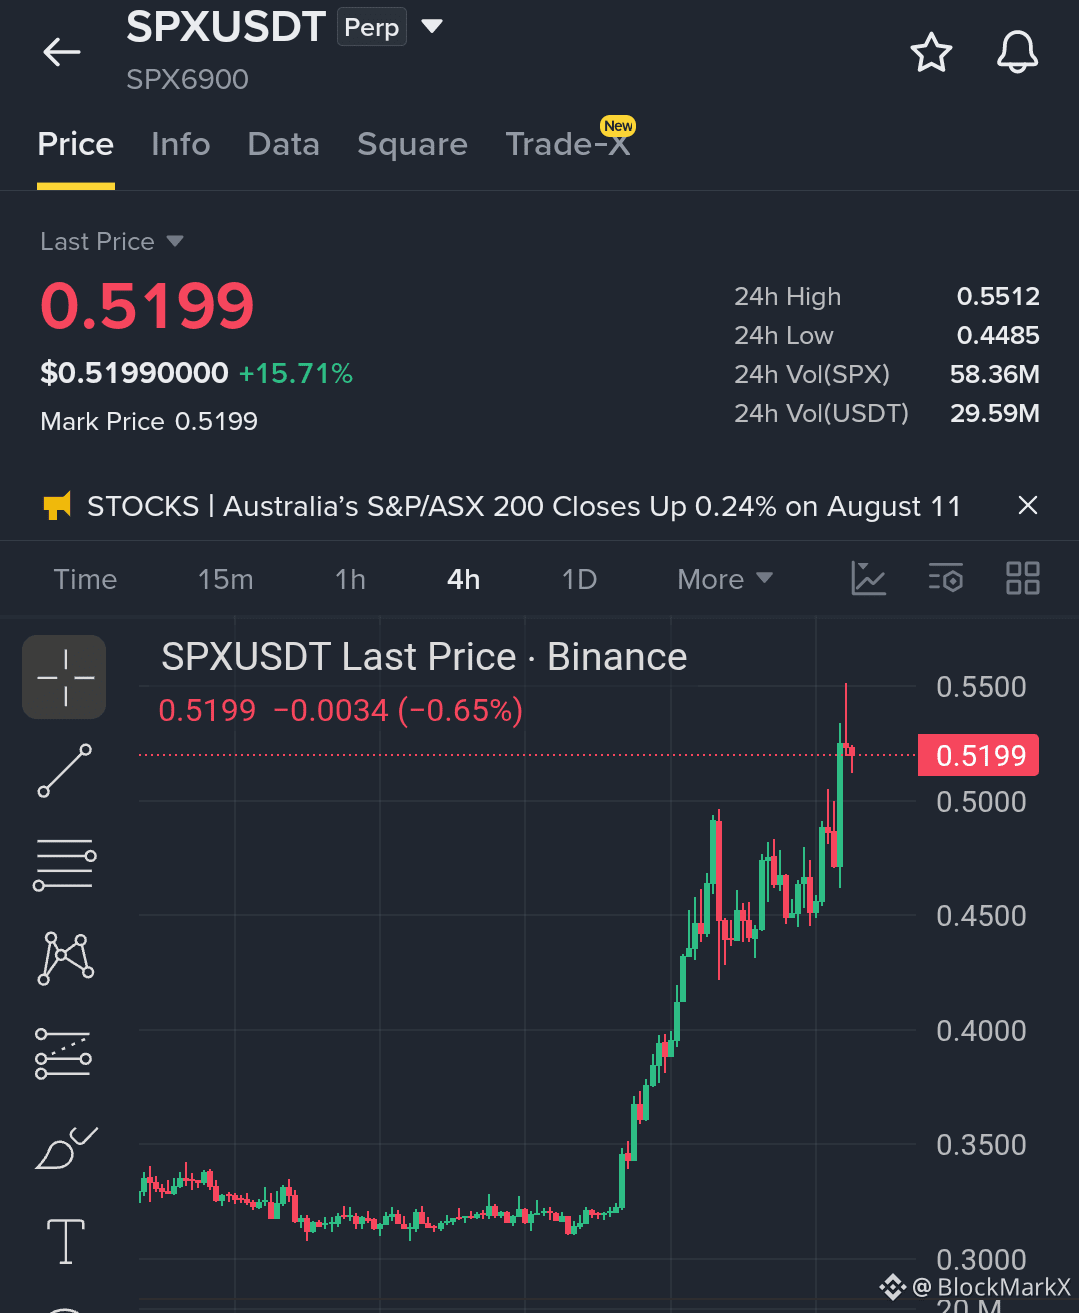The width and height of the screenshot is (1079, 1313).
Task: Open the Data tab
Action: 284,144
